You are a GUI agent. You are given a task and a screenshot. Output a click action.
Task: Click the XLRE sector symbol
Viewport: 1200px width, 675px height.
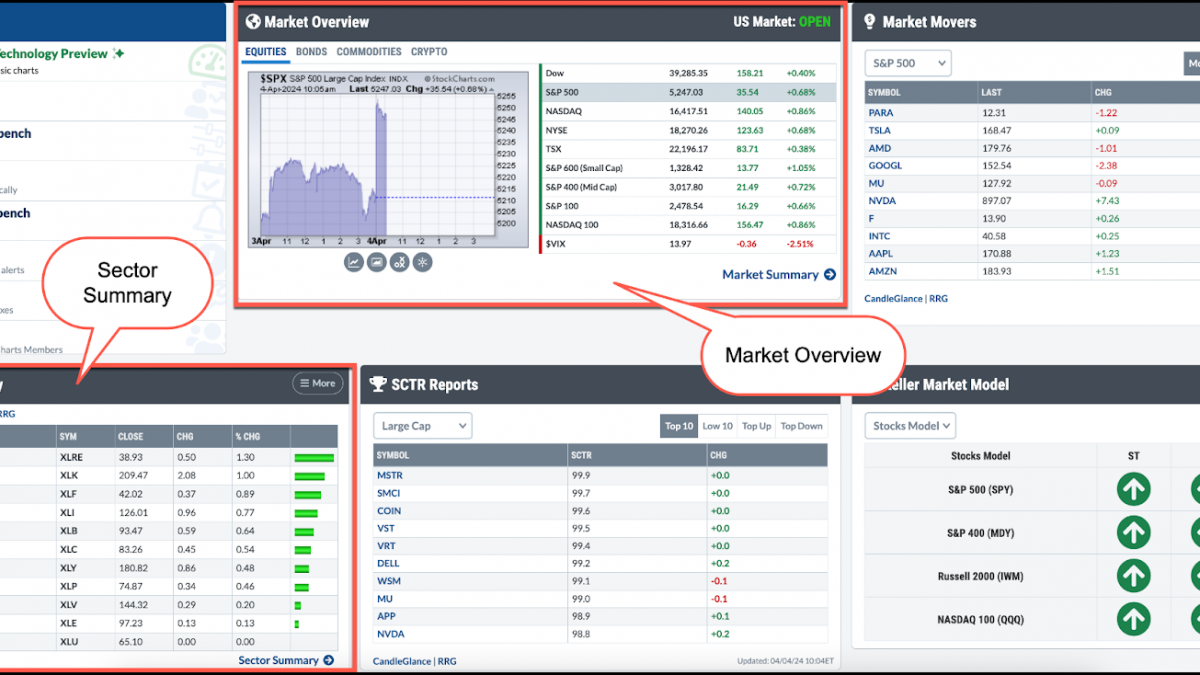point(70,456)
